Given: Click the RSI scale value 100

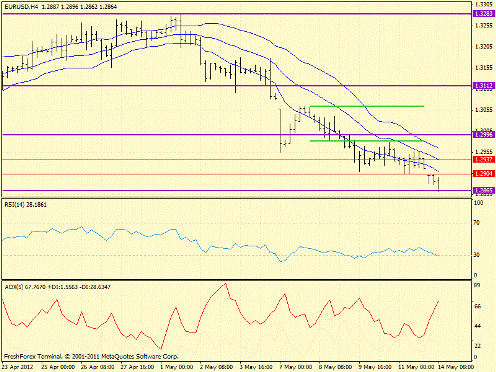Looking at the screenshot, I should [478, 203].
